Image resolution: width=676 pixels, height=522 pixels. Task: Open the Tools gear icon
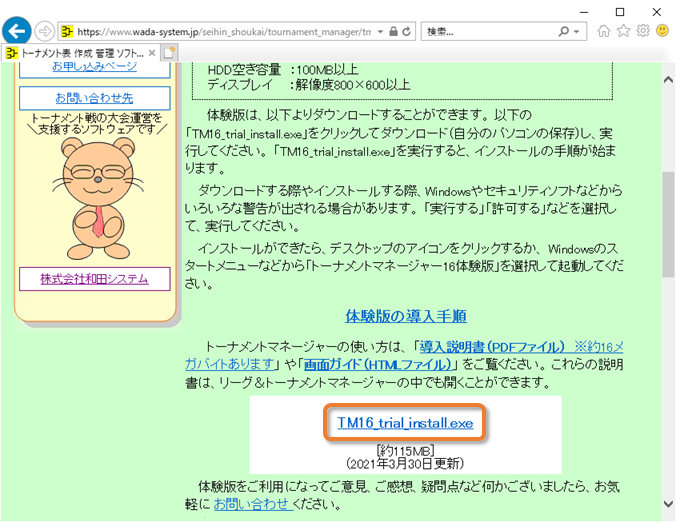(x=643, y=31)
